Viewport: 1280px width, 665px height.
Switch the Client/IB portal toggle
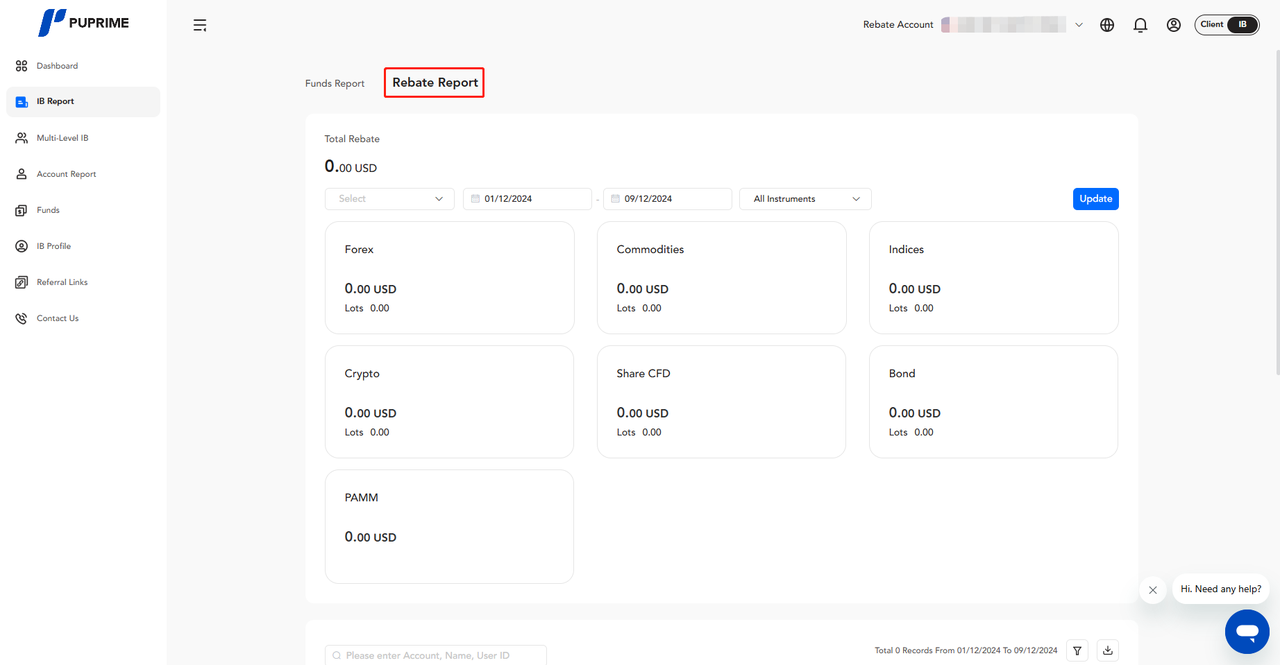[x=1226, y=25]
